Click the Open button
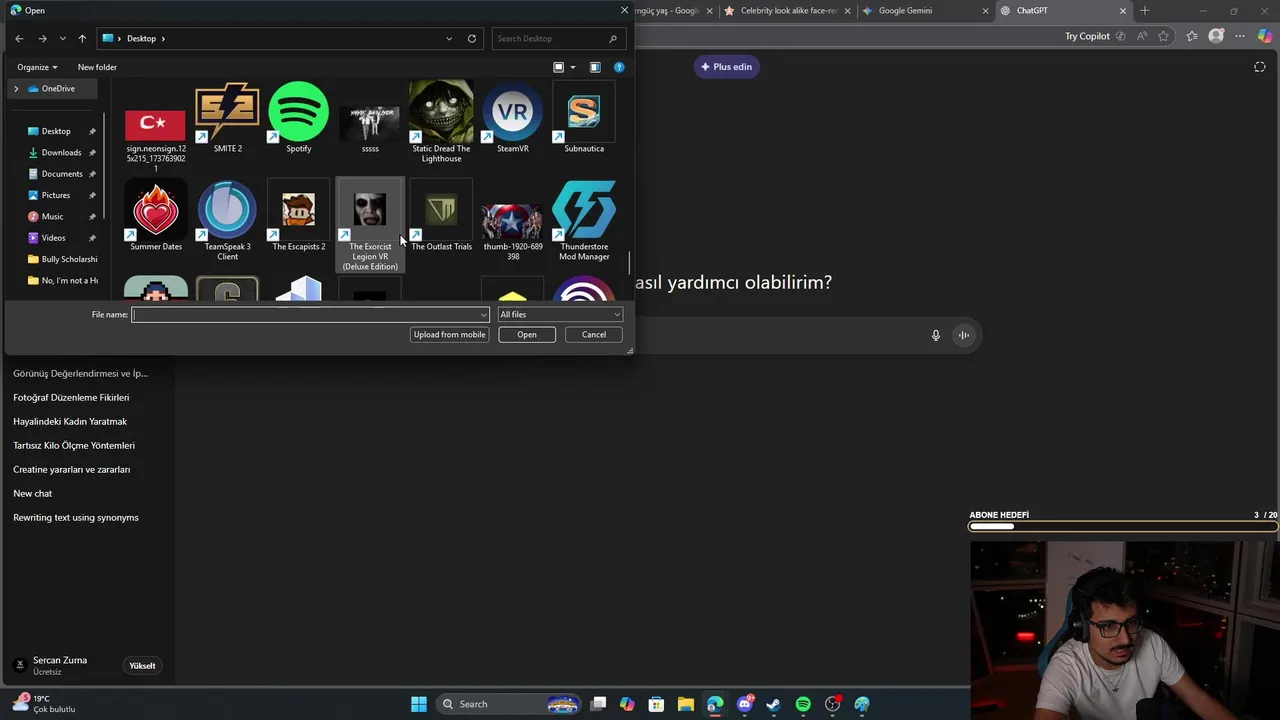This screenshot has height=720, width=1280. (527, 335)
